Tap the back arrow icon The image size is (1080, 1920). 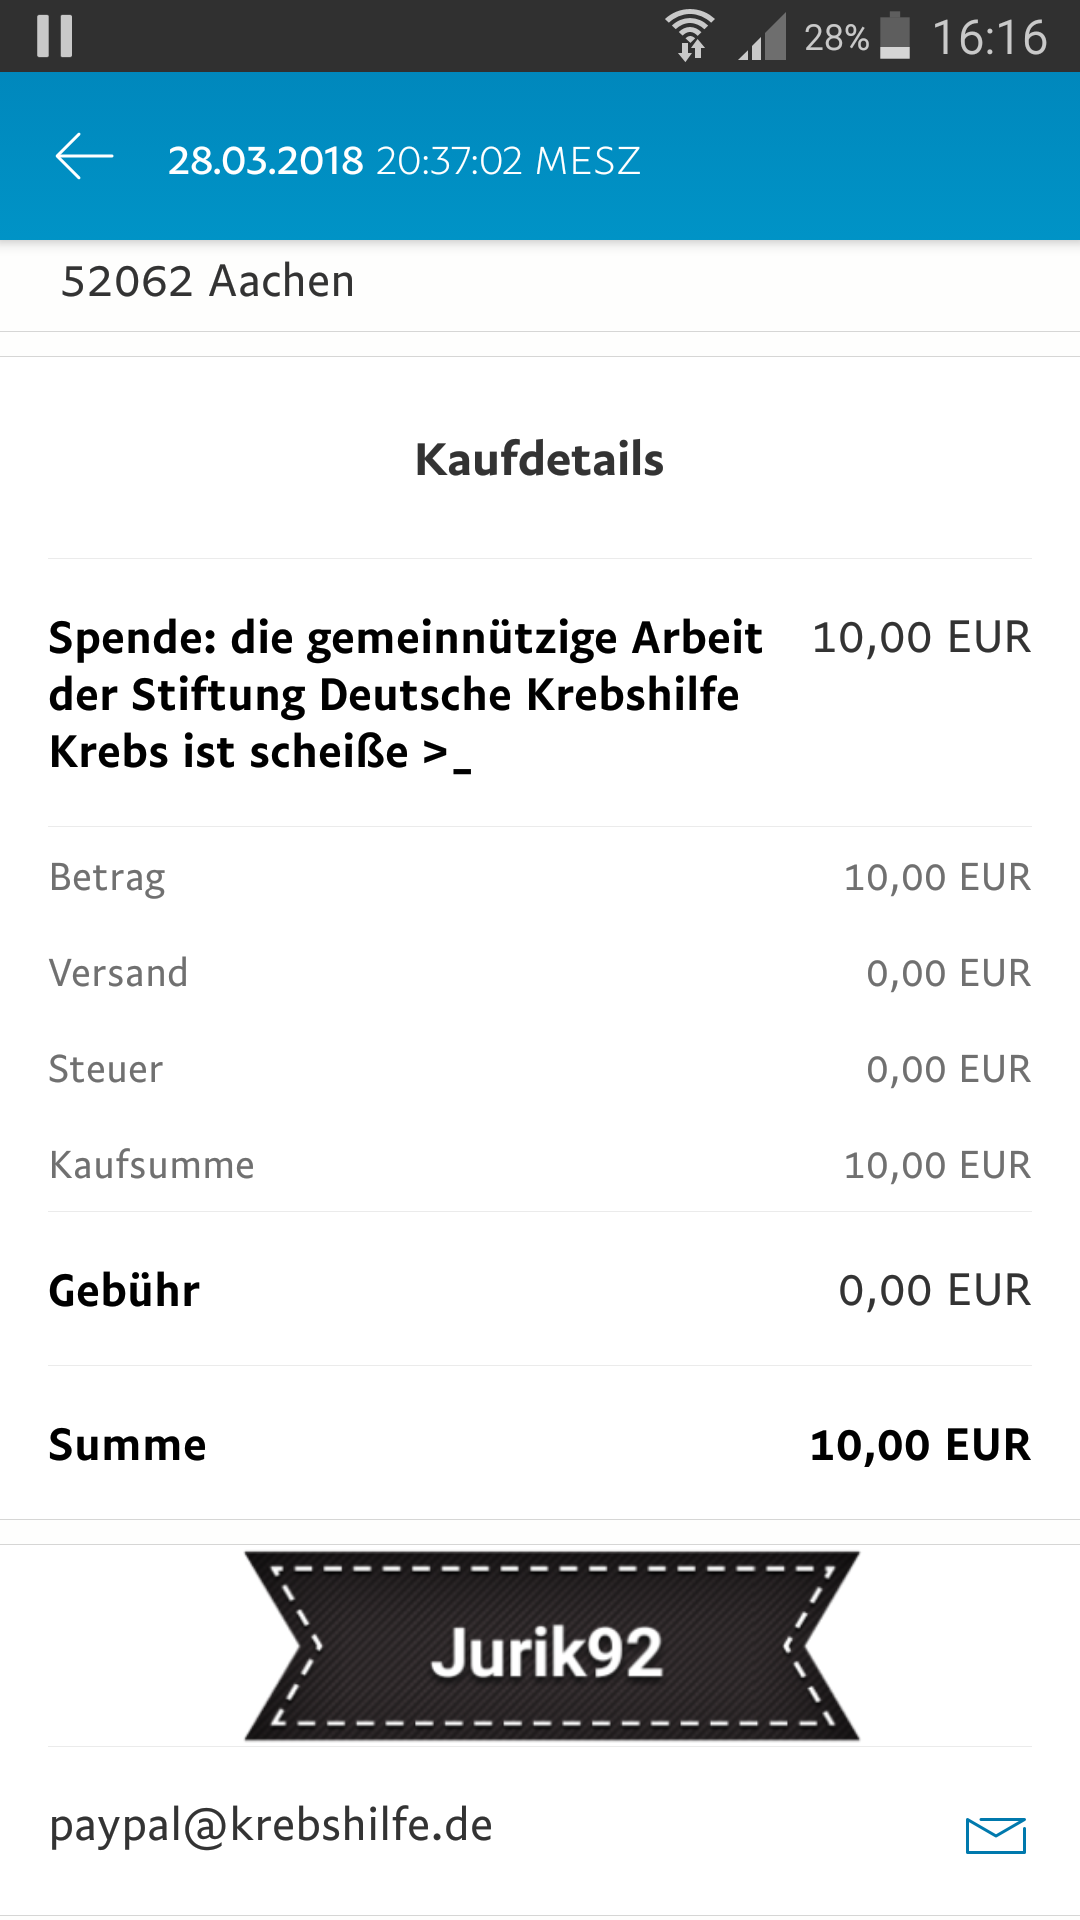(84, 158)
